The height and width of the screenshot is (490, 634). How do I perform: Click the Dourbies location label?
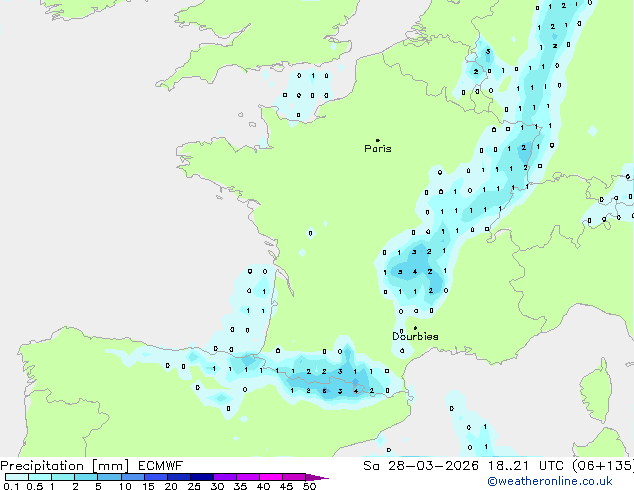(x=415, y=336)
